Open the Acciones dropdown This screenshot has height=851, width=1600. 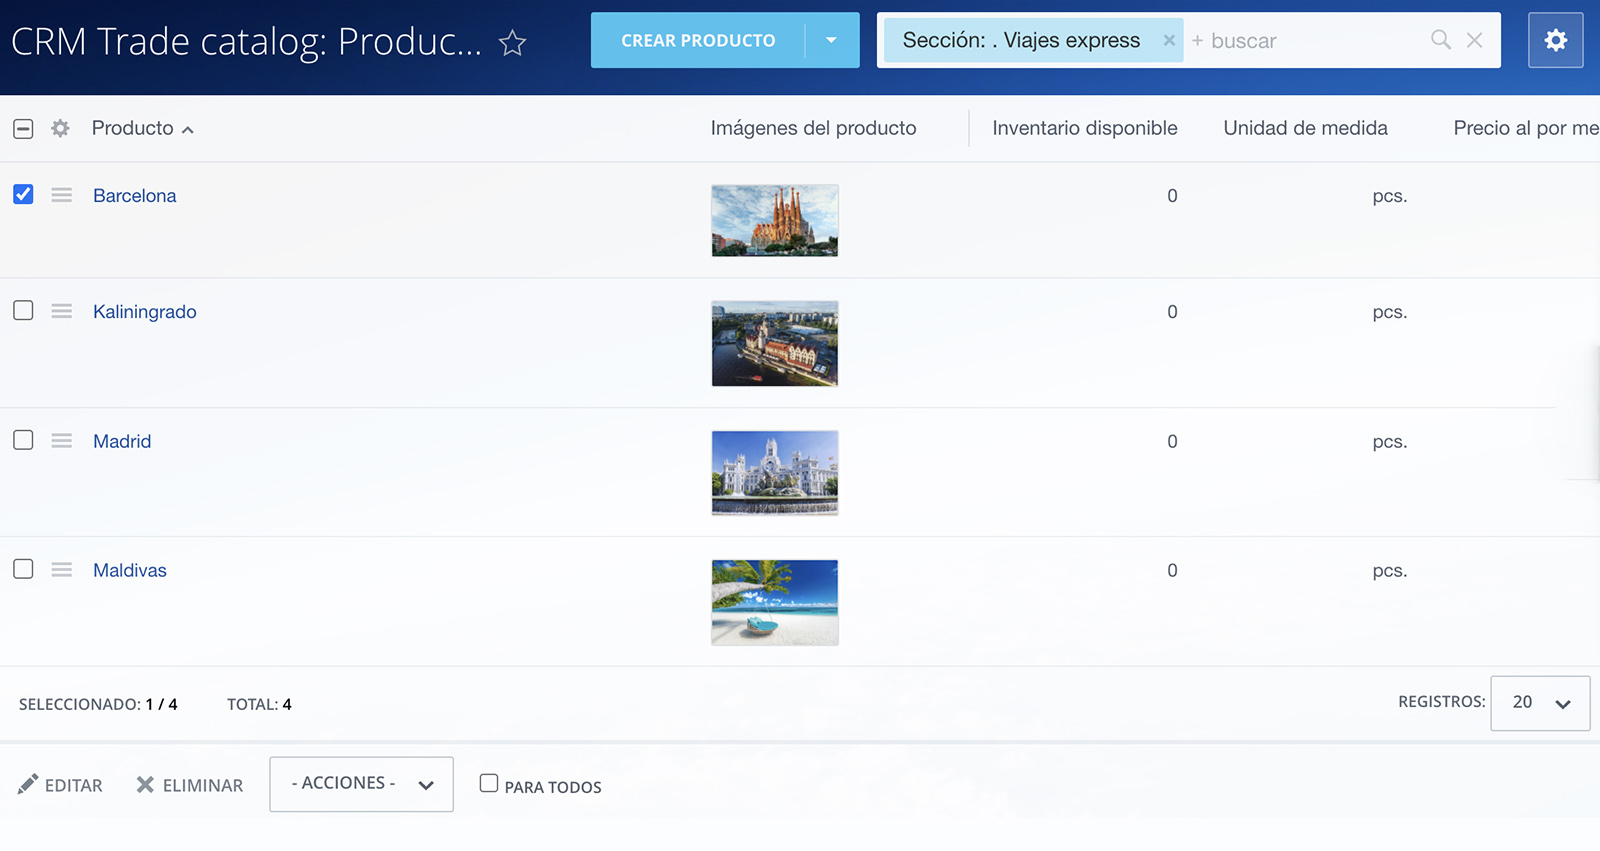pos(361,784)
